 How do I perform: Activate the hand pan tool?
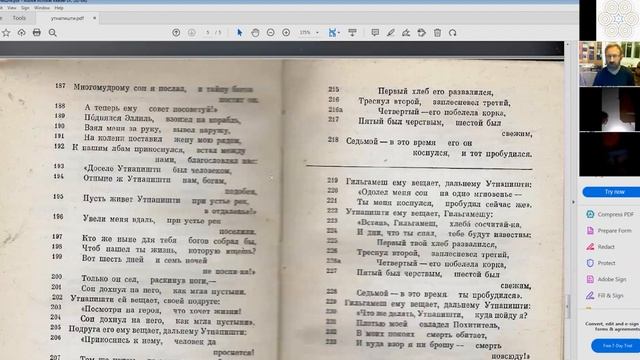coord(255,33)
